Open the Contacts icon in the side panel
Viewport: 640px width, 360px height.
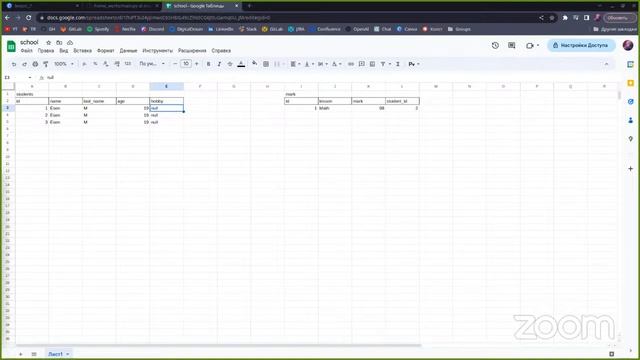click(631, 120)
